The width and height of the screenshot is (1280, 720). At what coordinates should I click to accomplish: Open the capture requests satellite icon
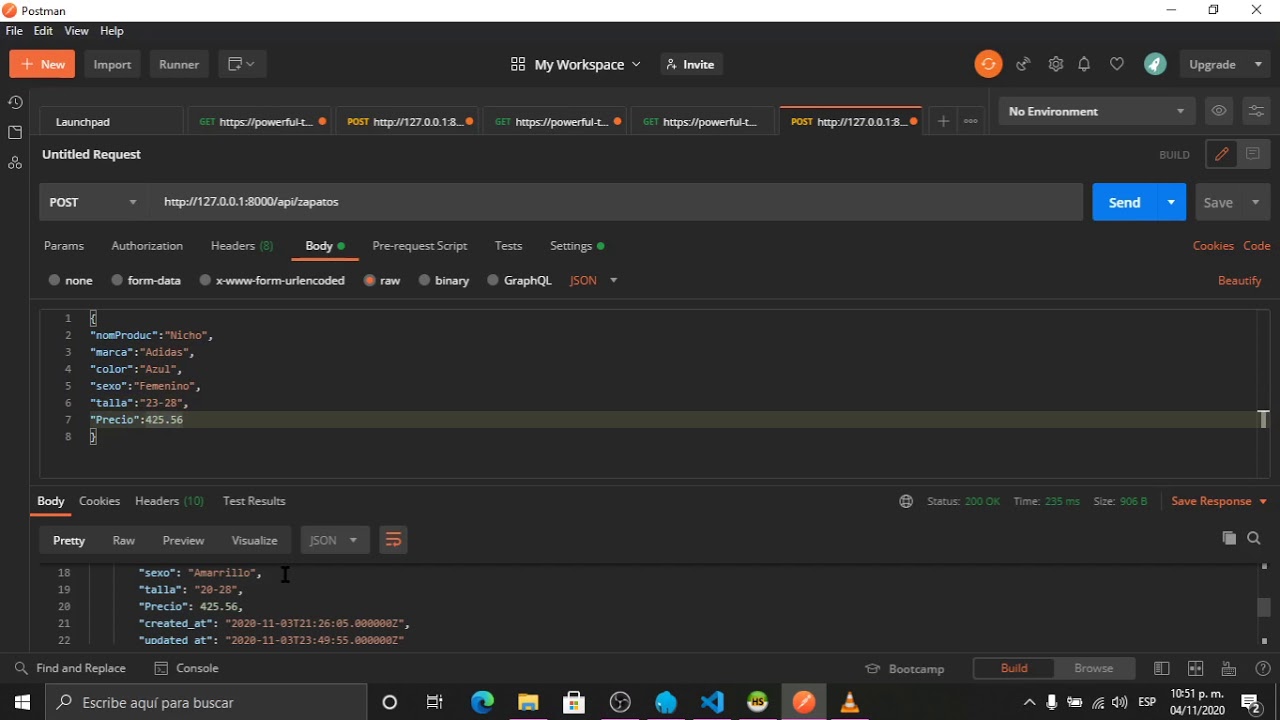coord(1023,64)
